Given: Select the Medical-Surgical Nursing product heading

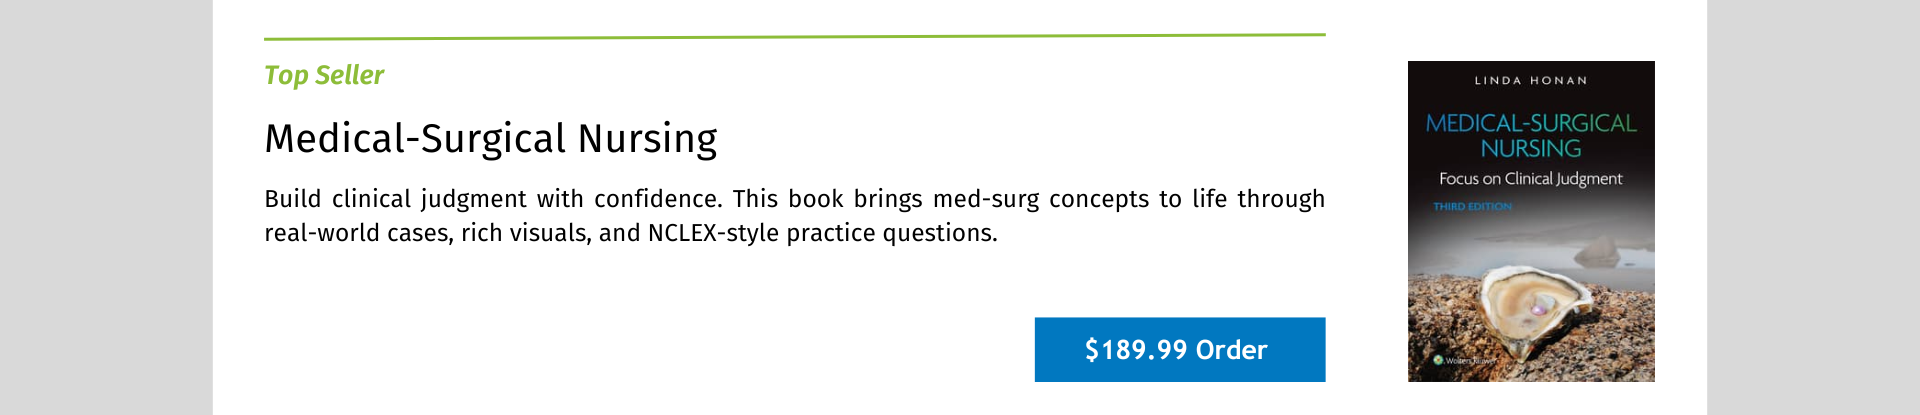Looking at the screenshot, I should [491, 138].
